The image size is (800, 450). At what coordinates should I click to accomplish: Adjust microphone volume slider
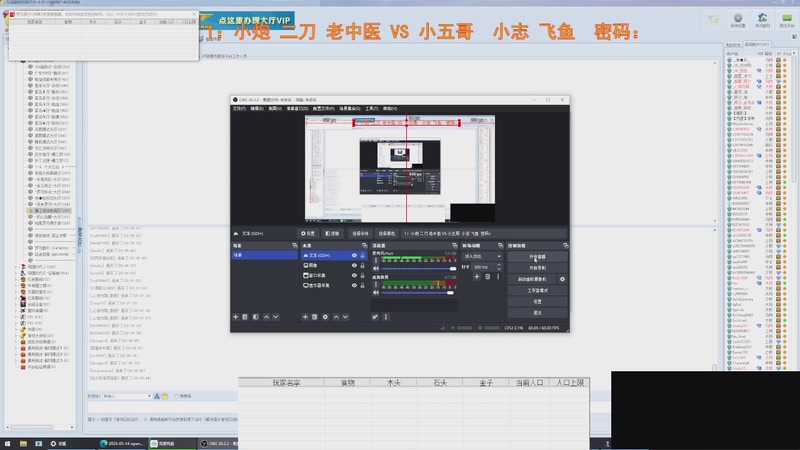418,268
